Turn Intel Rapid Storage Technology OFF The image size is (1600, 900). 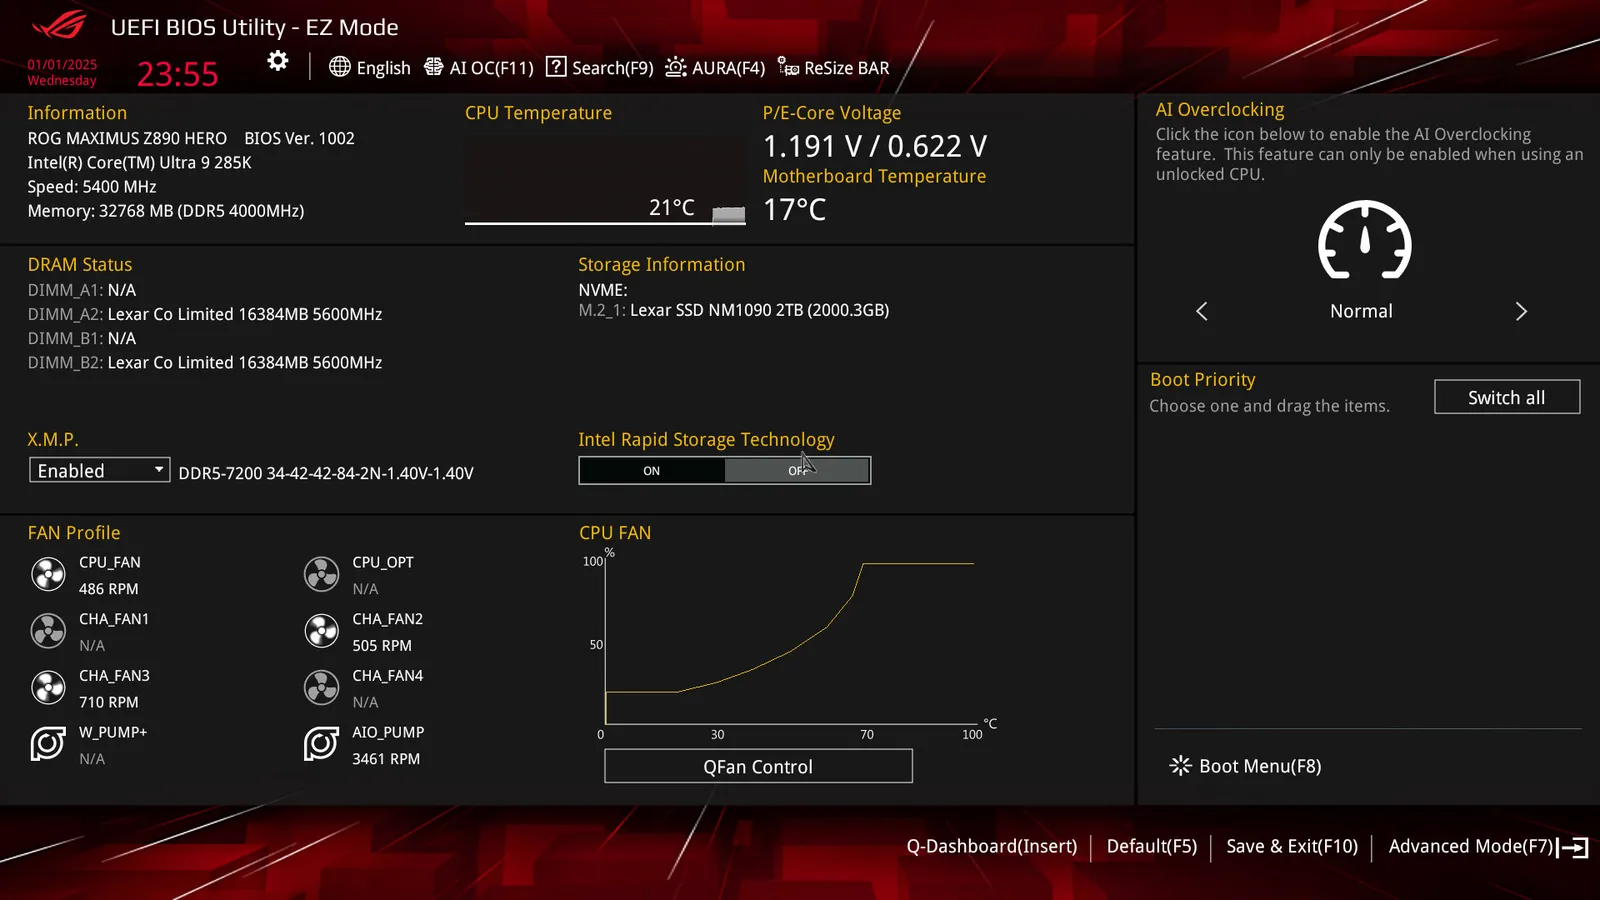click(797, 471)
